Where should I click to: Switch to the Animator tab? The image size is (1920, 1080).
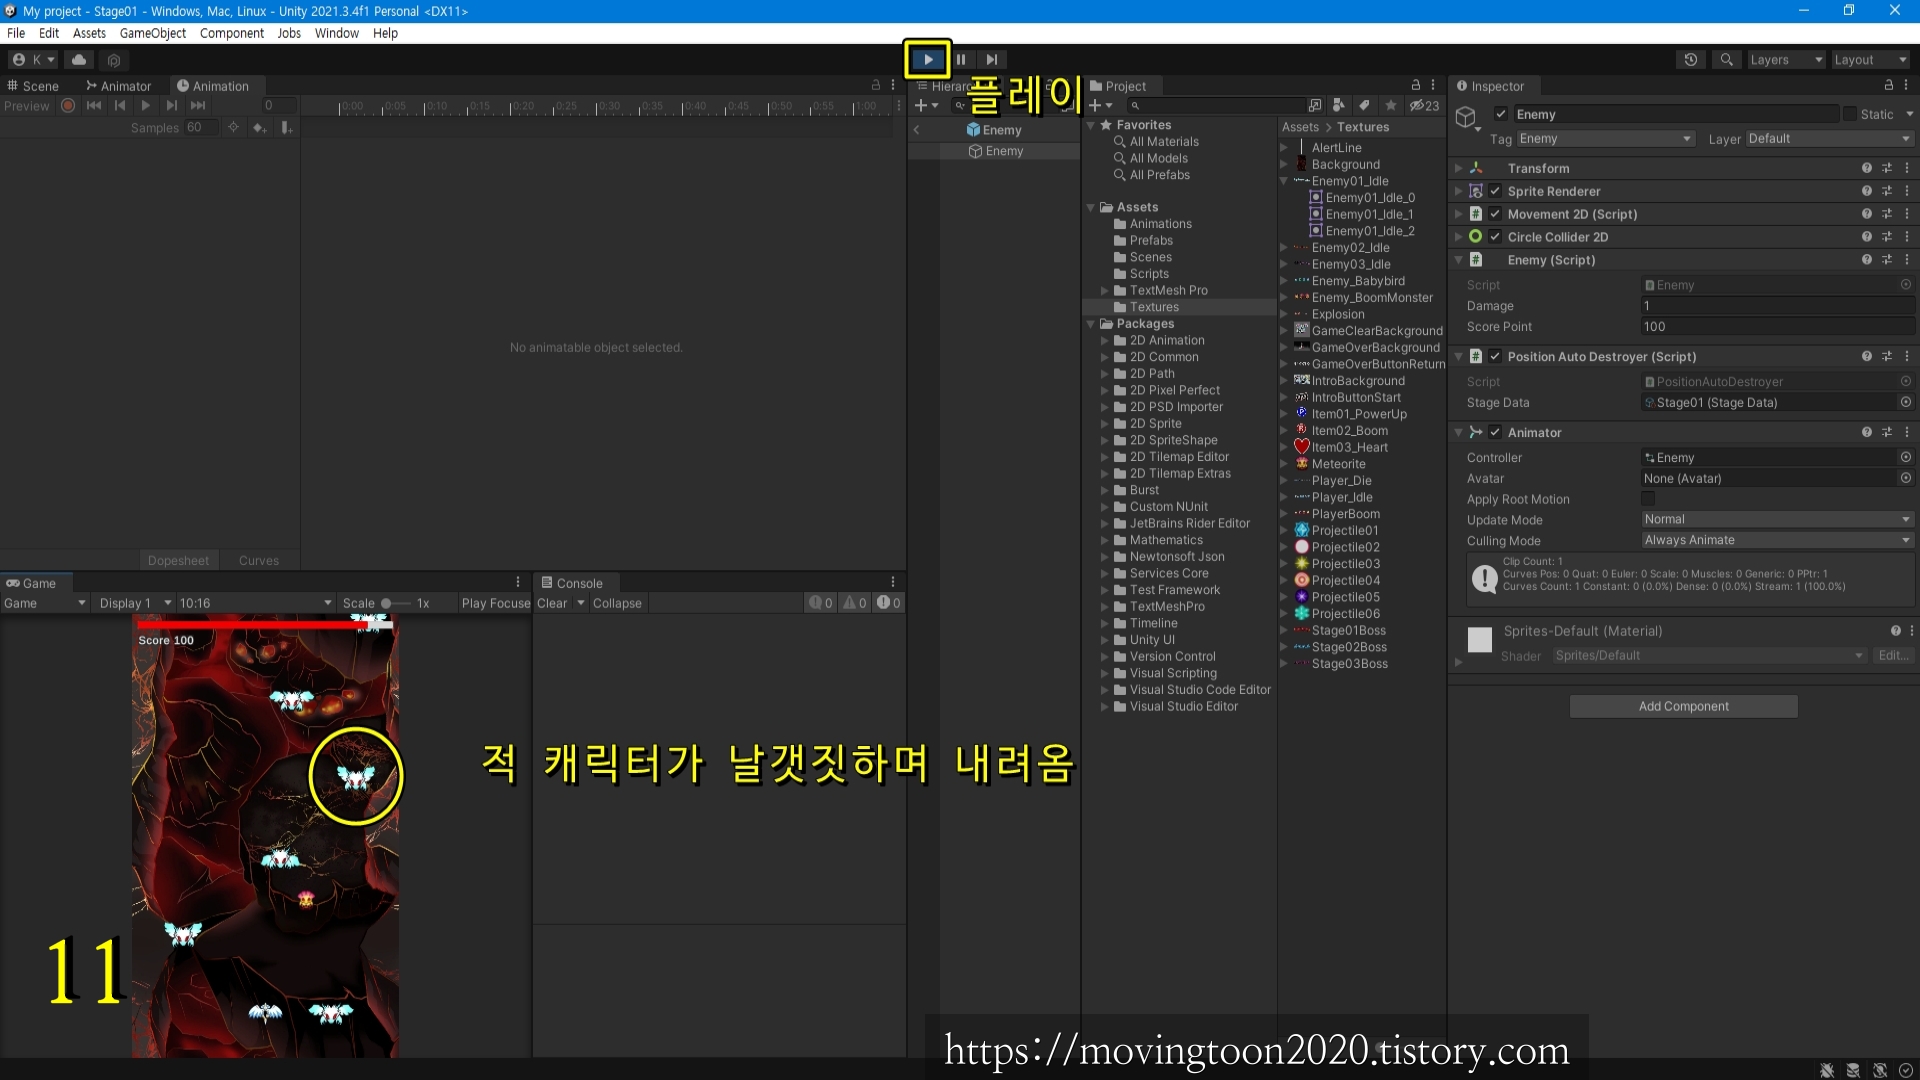click(x=119, y=86)
